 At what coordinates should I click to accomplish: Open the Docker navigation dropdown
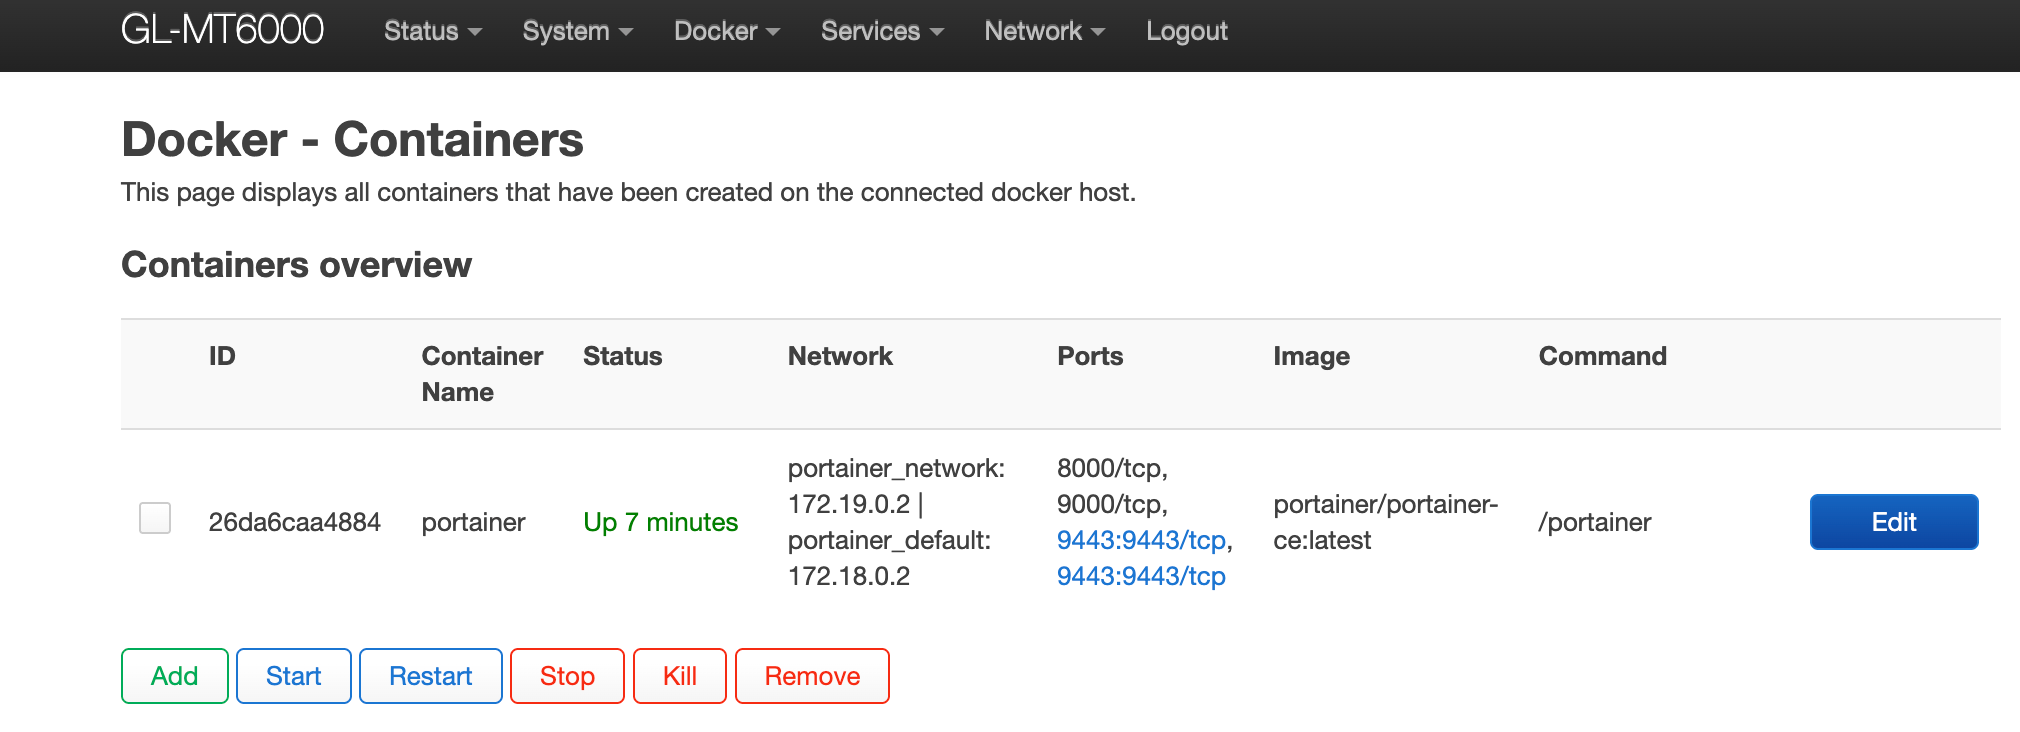click(x=726, y=31)
